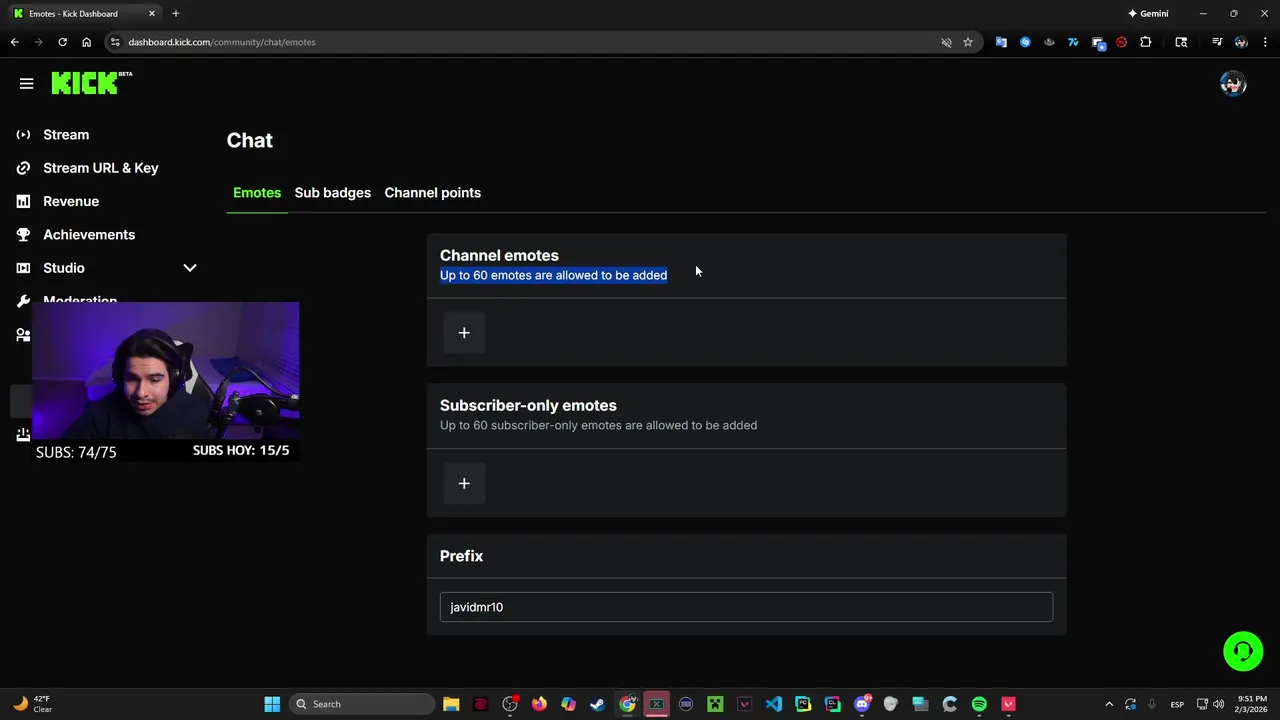Click the ESP language indicator in the tray

coord(1177,704)
